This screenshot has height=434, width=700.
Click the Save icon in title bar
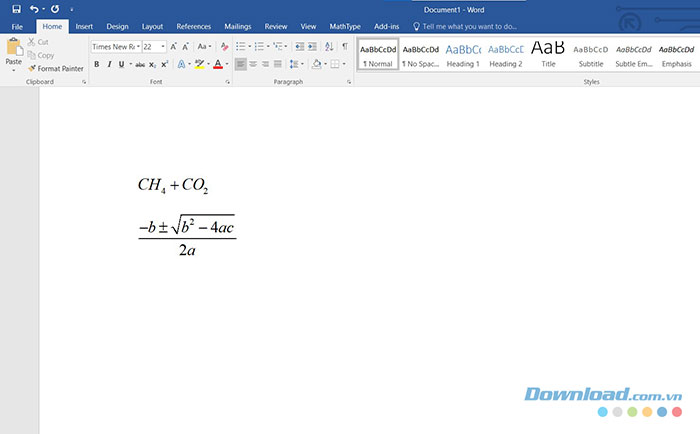pyautogui.click(x=16, y=8)
